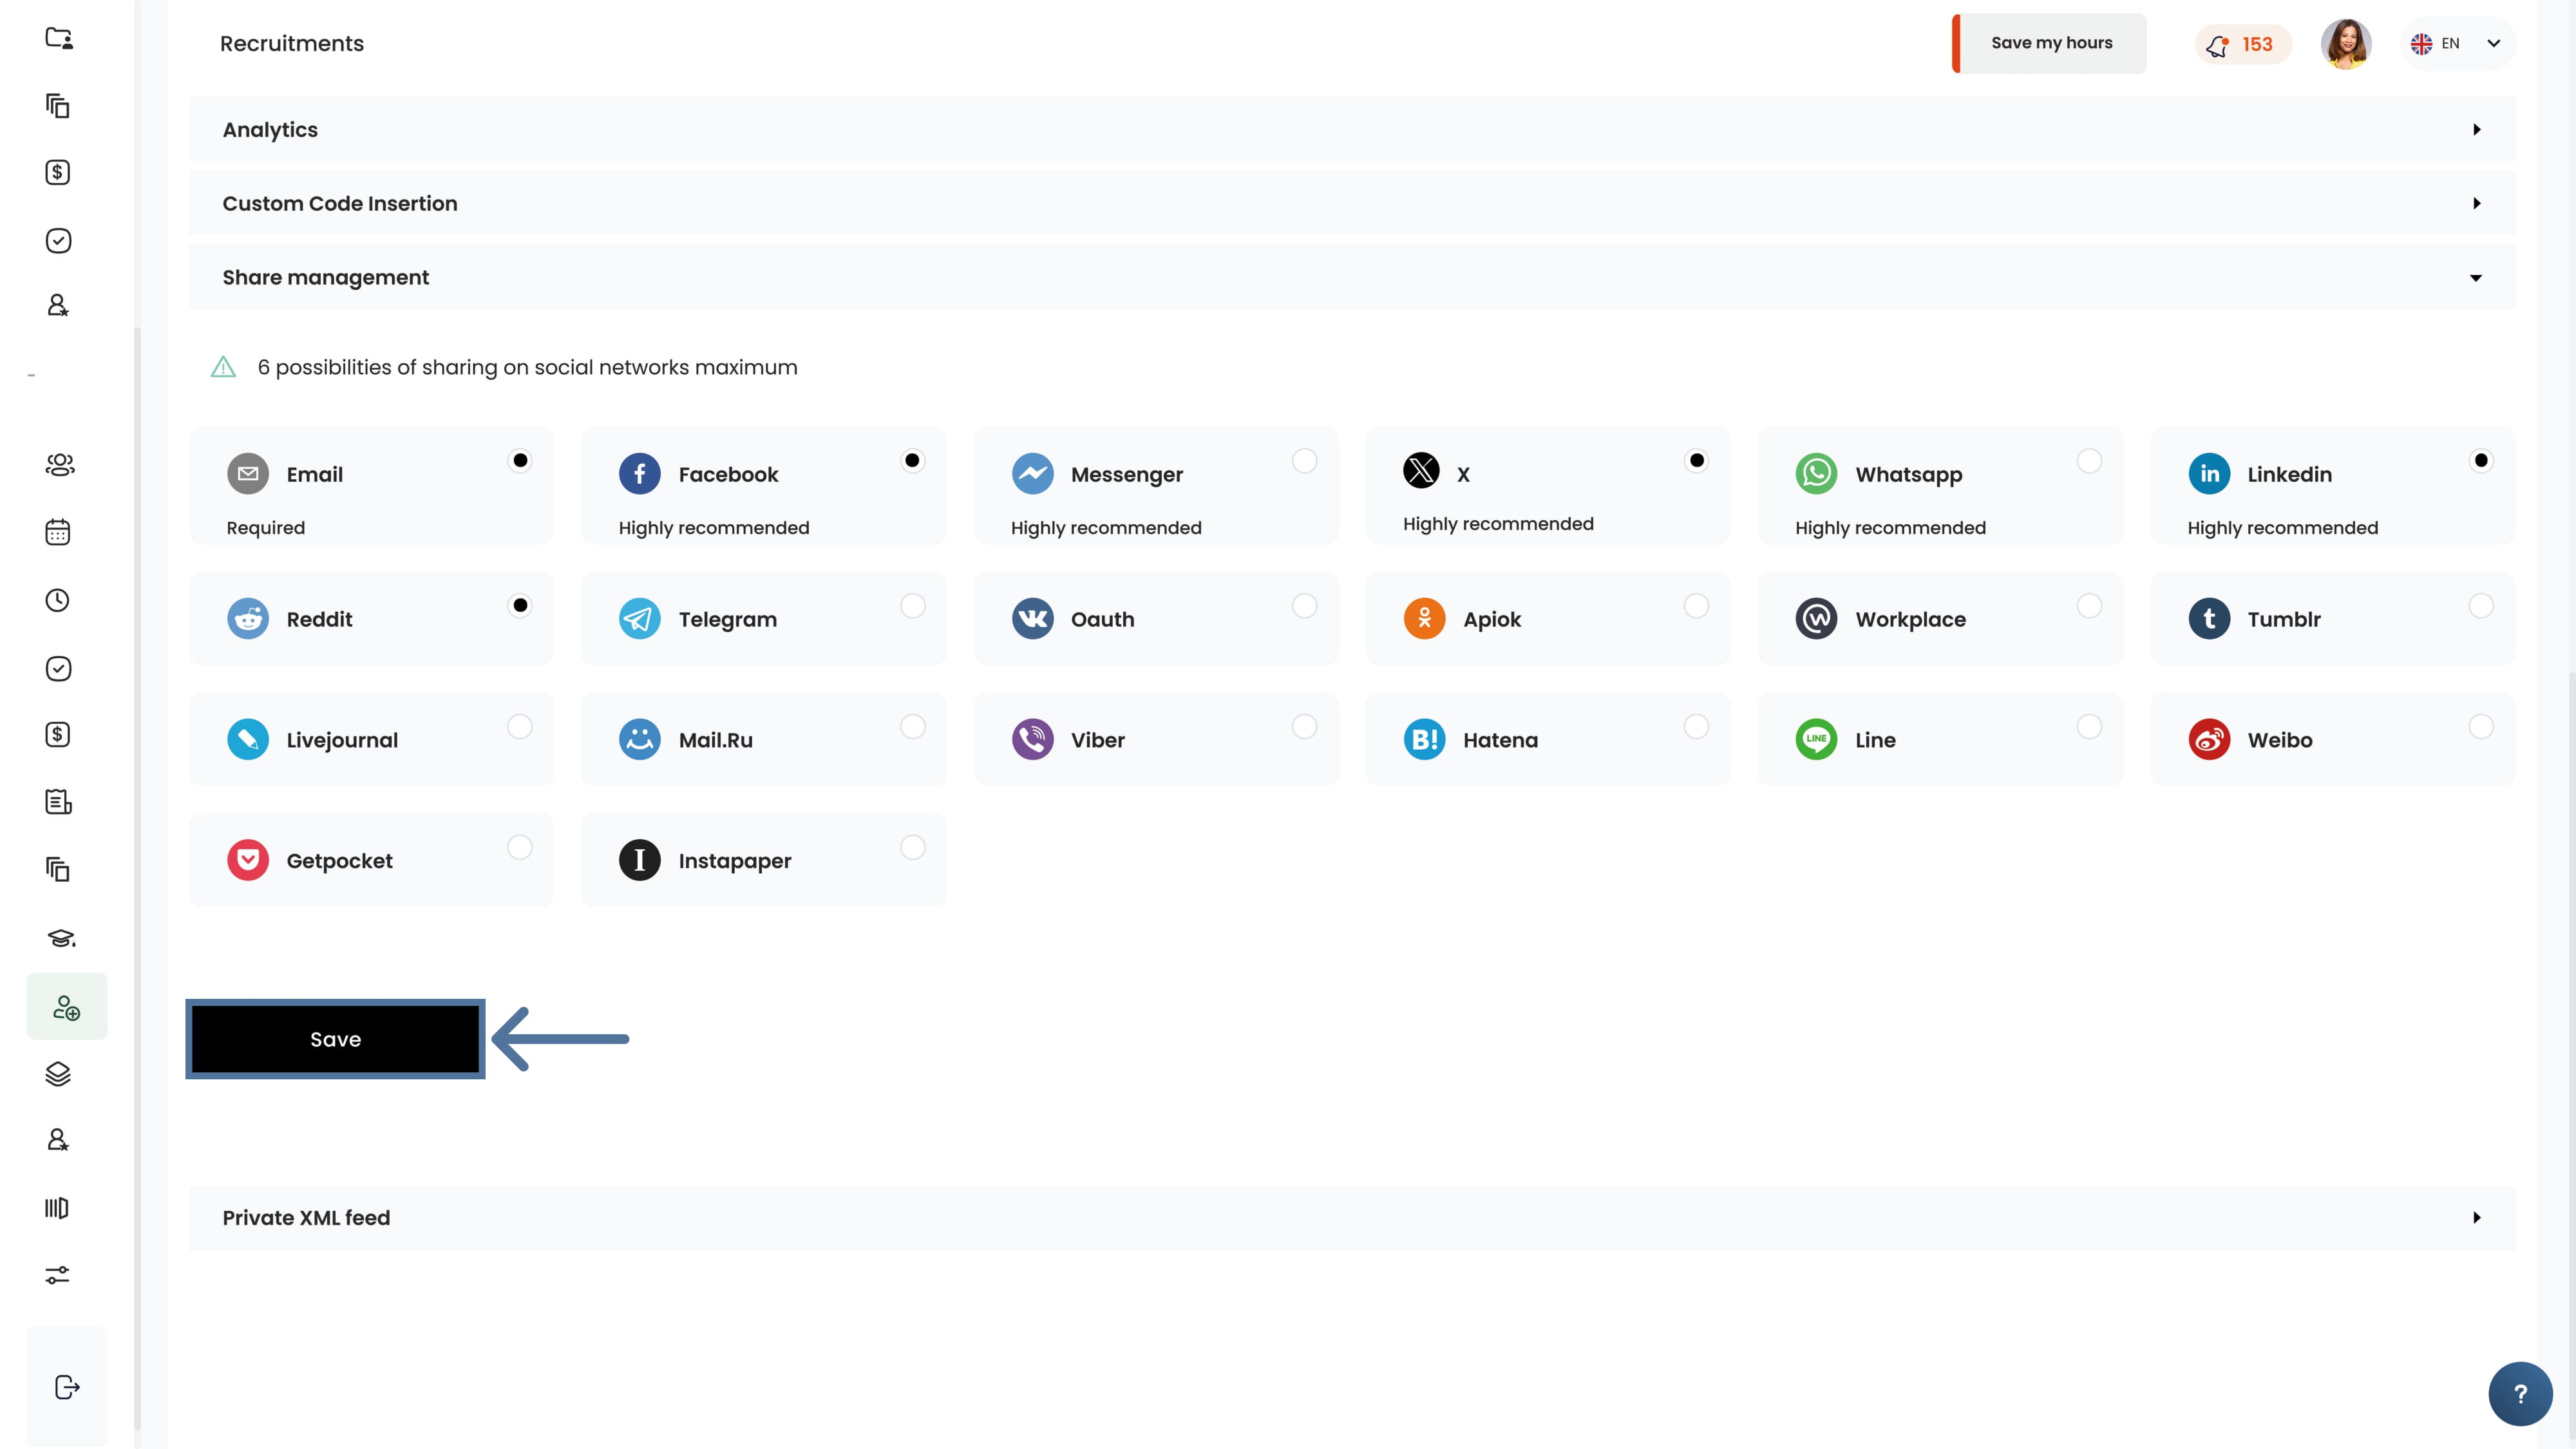Open sidebar graduation cap training icon

coord(61,938)
